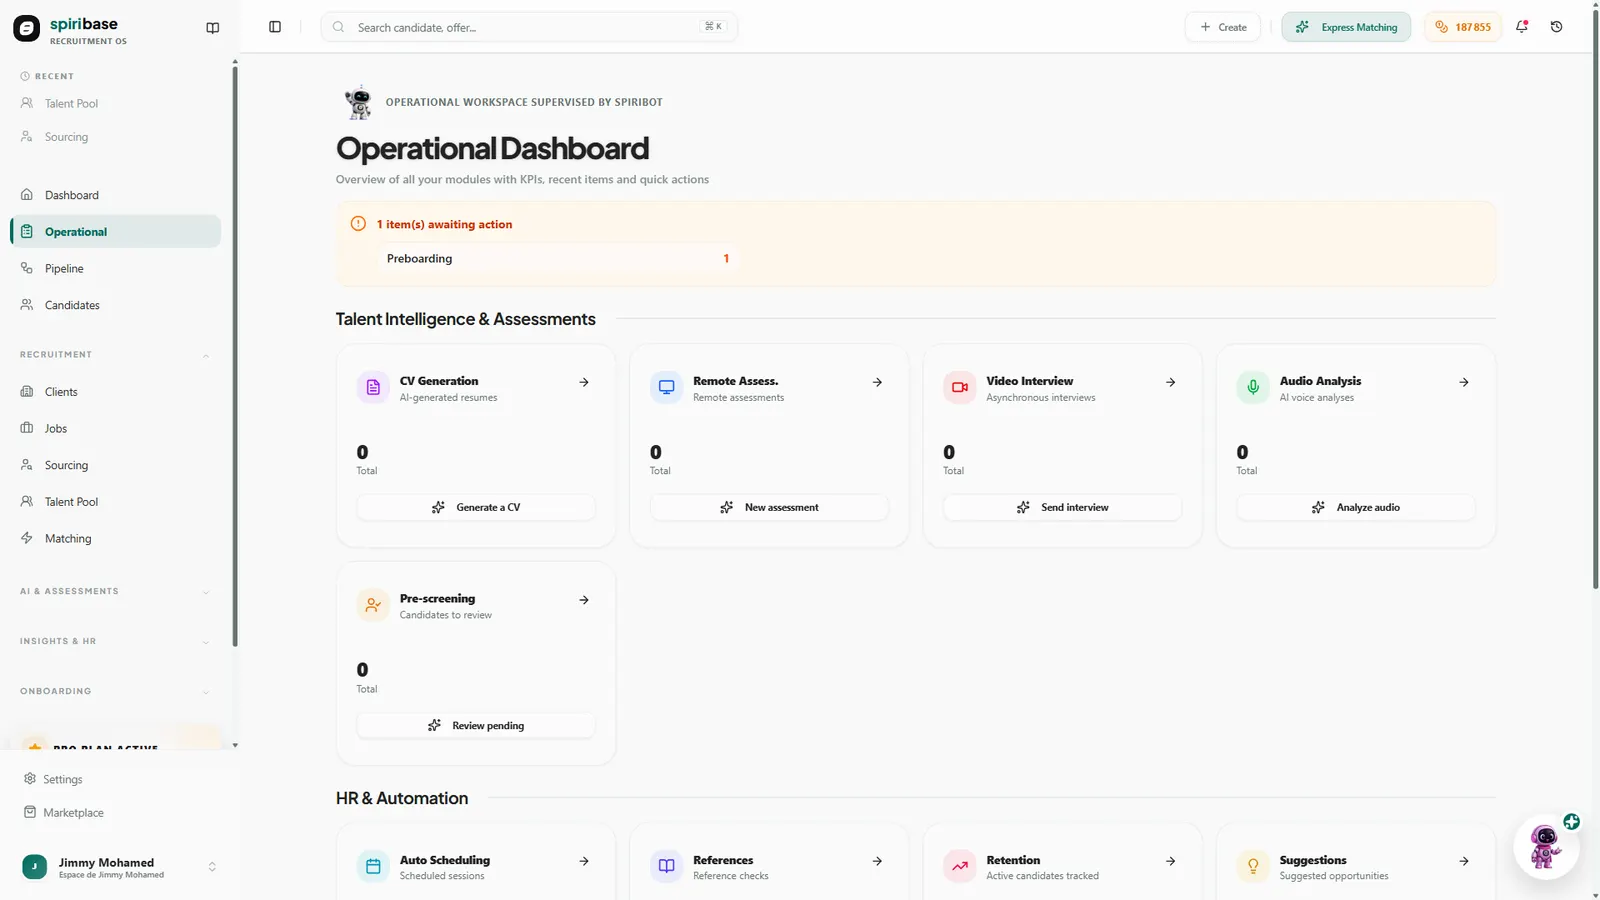The width and height of the screenshot is (1600, 900).
Task: Open the history clock icon
Action: tap(1557, 27)
